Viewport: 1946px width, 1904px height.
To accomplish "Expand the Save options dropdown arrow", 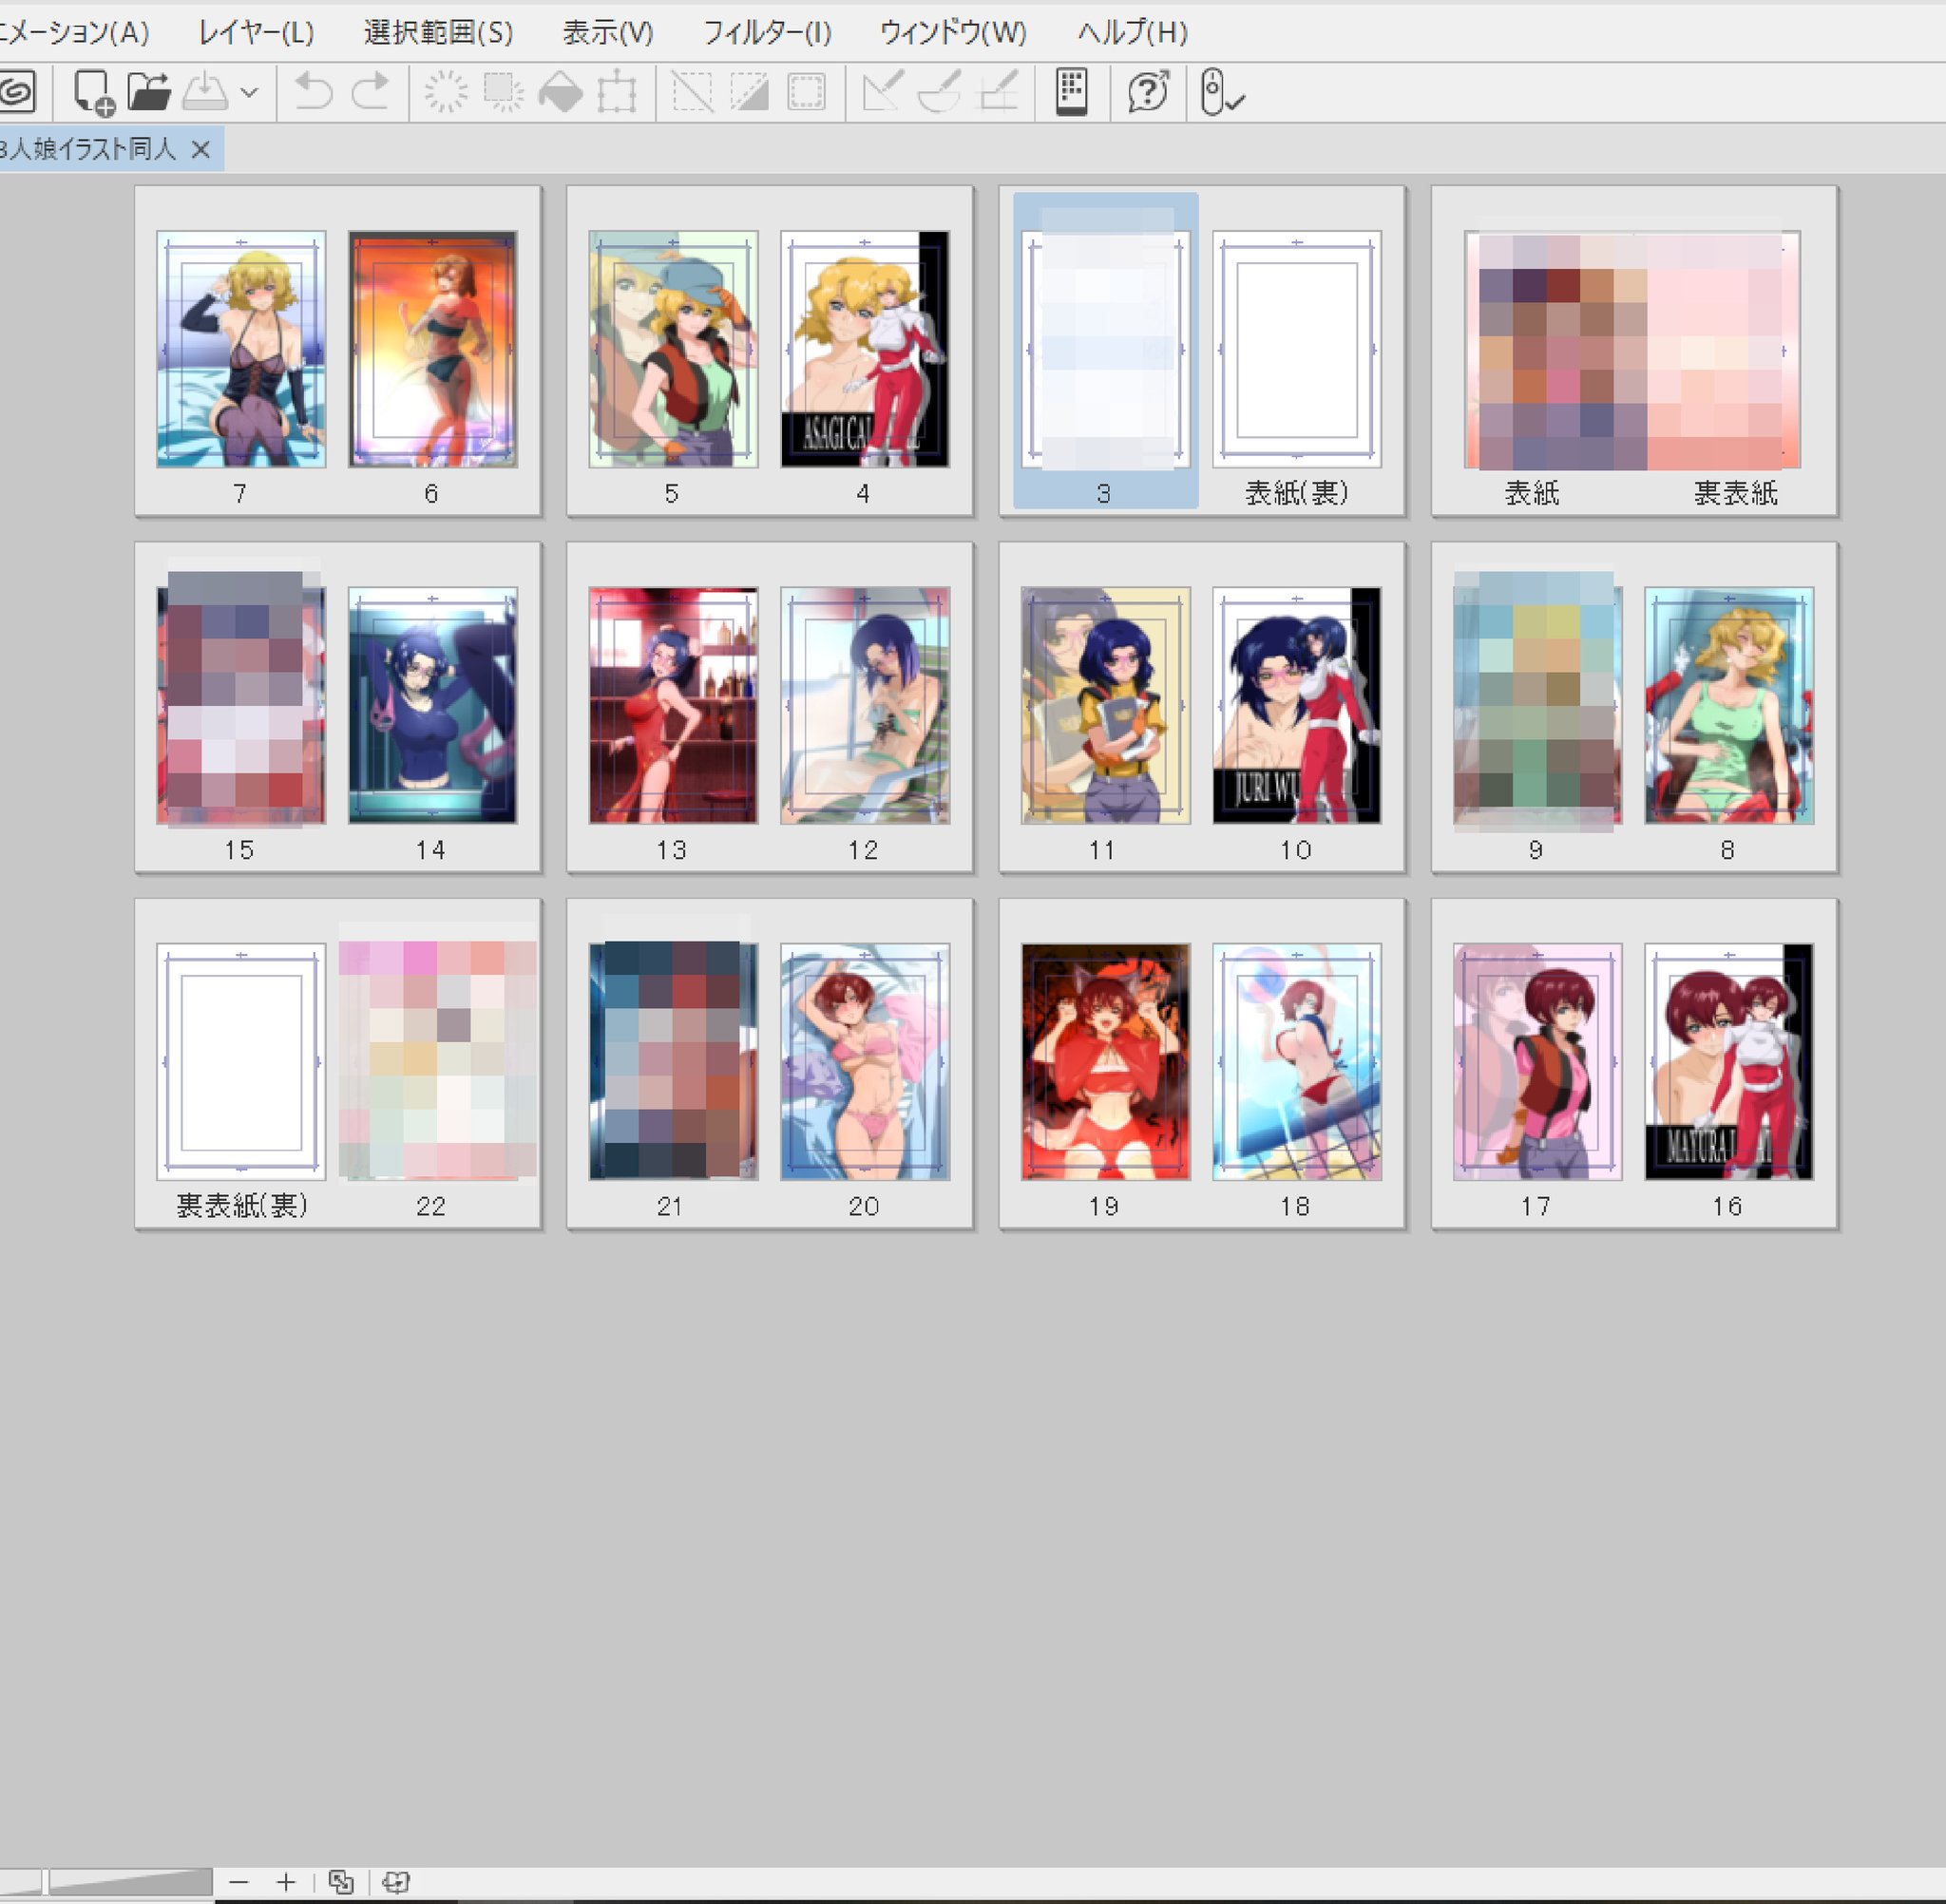I will click(250, 93).
